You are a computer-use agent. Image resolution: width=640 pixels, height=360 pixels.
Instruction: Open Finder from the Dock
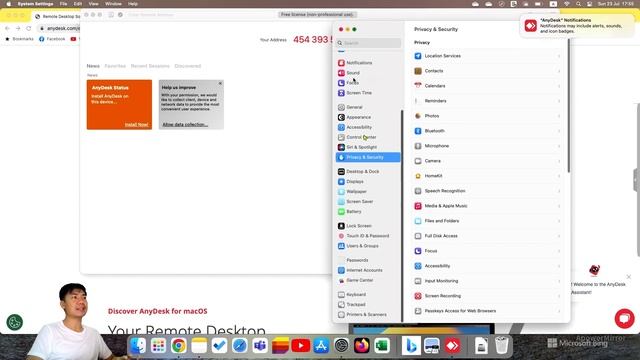(x=138, y=346)
